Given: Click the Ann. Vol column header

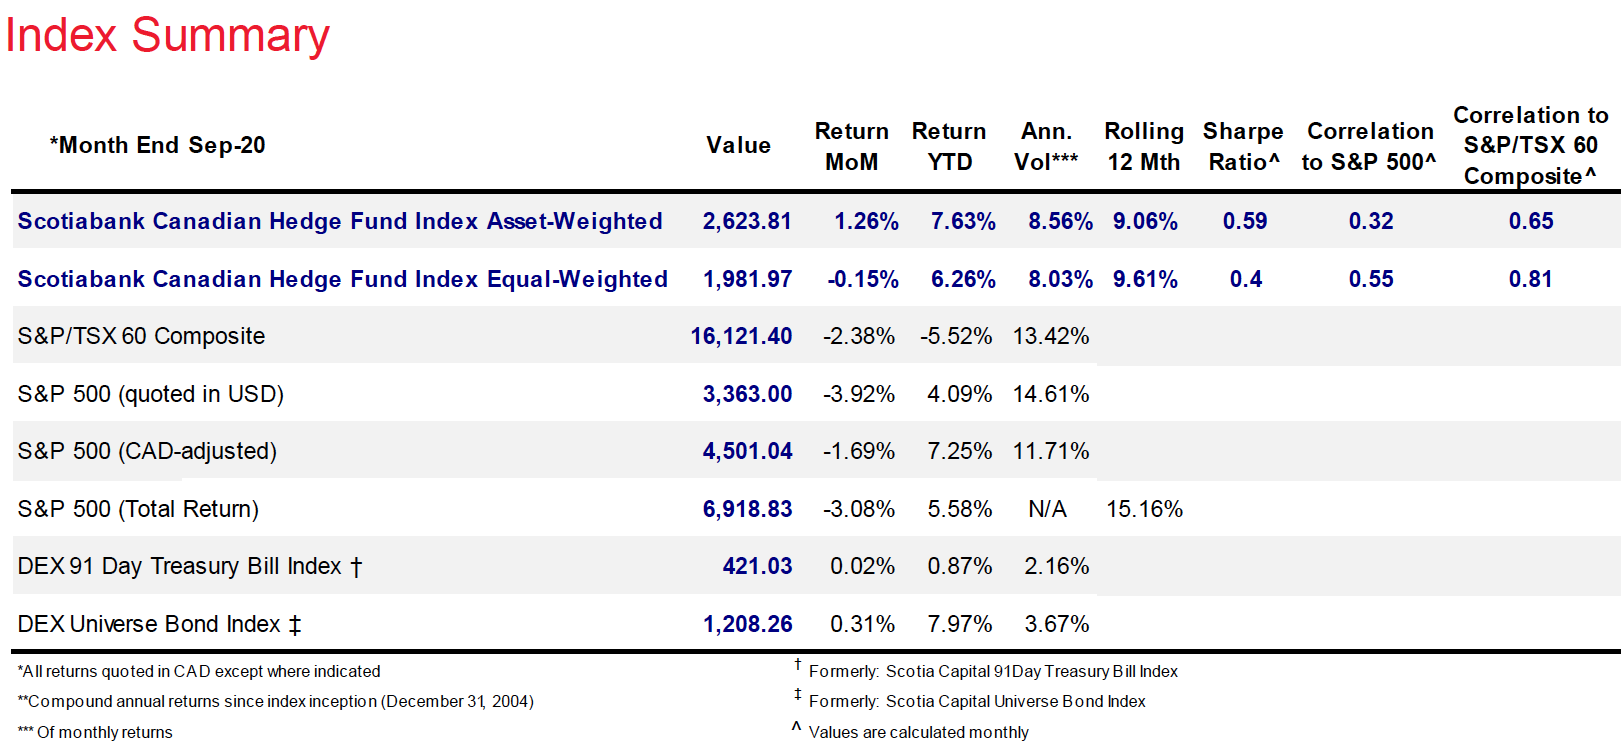Looking at the screenshot, I should click(1046, 147).
